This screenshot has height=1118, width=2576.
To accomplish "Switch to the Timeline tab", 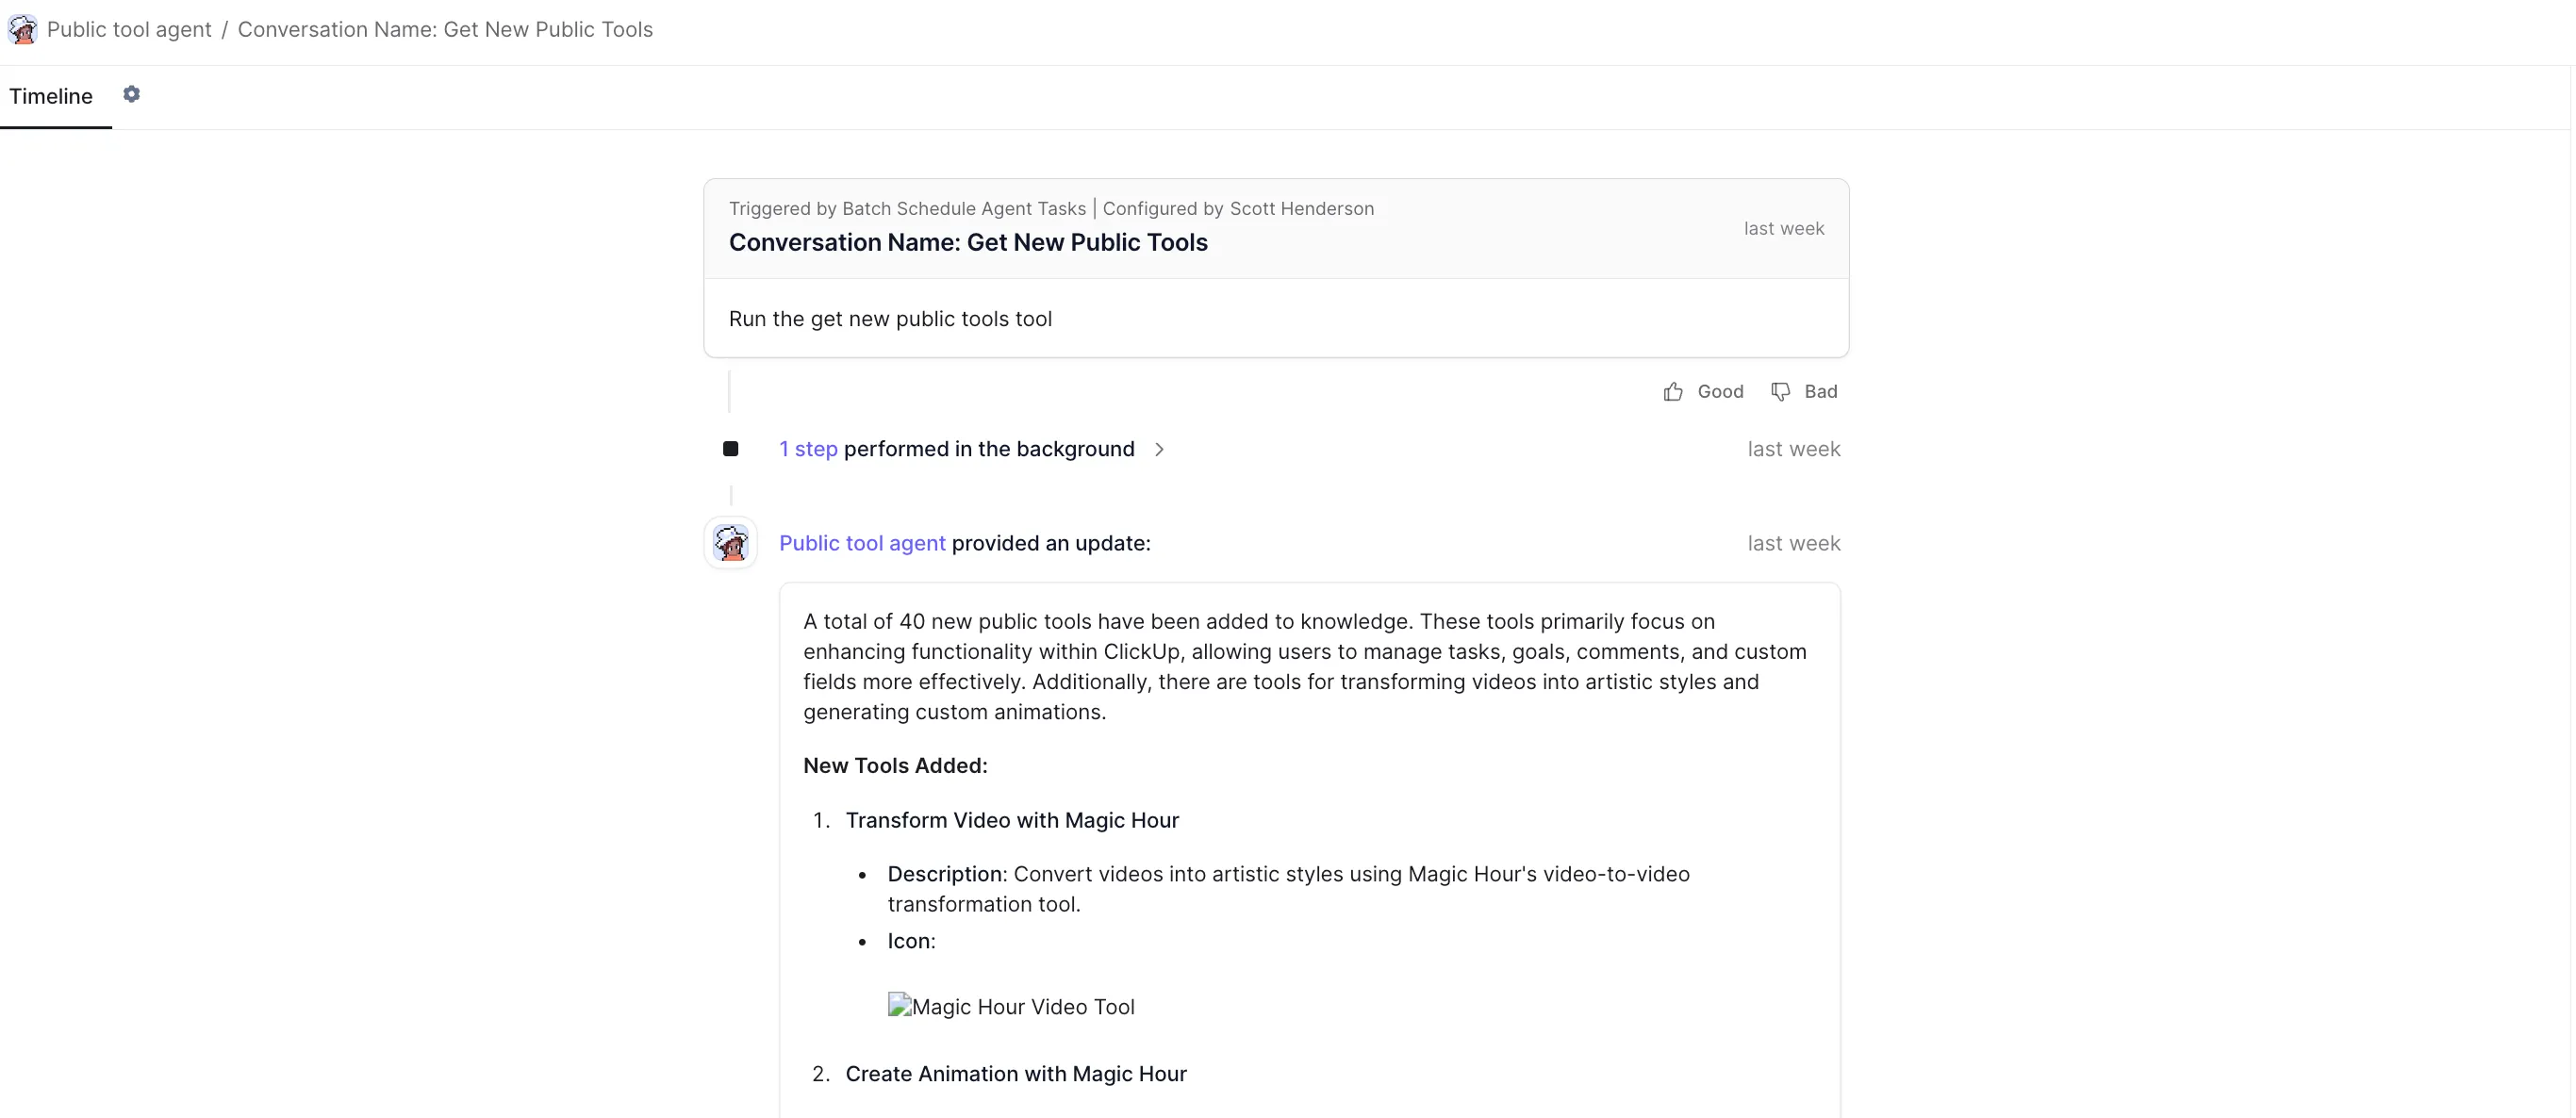I will click(51, 96).
